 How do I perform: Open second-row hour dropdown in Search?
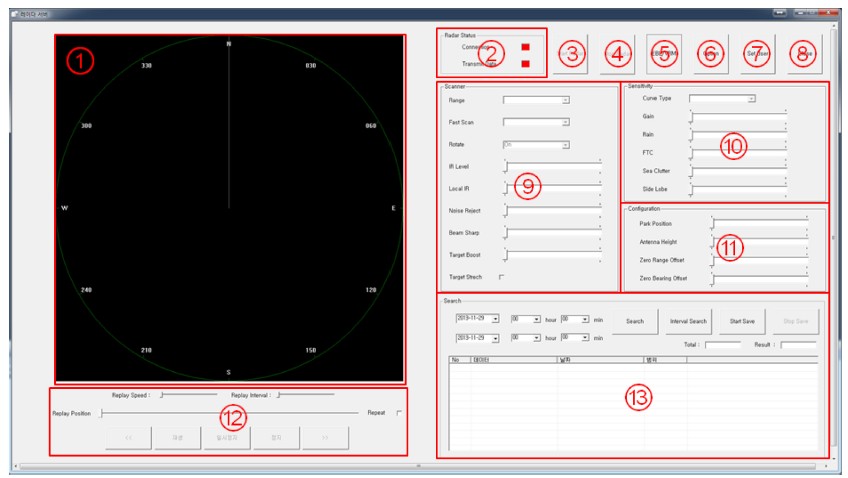[x=526, y=338]
